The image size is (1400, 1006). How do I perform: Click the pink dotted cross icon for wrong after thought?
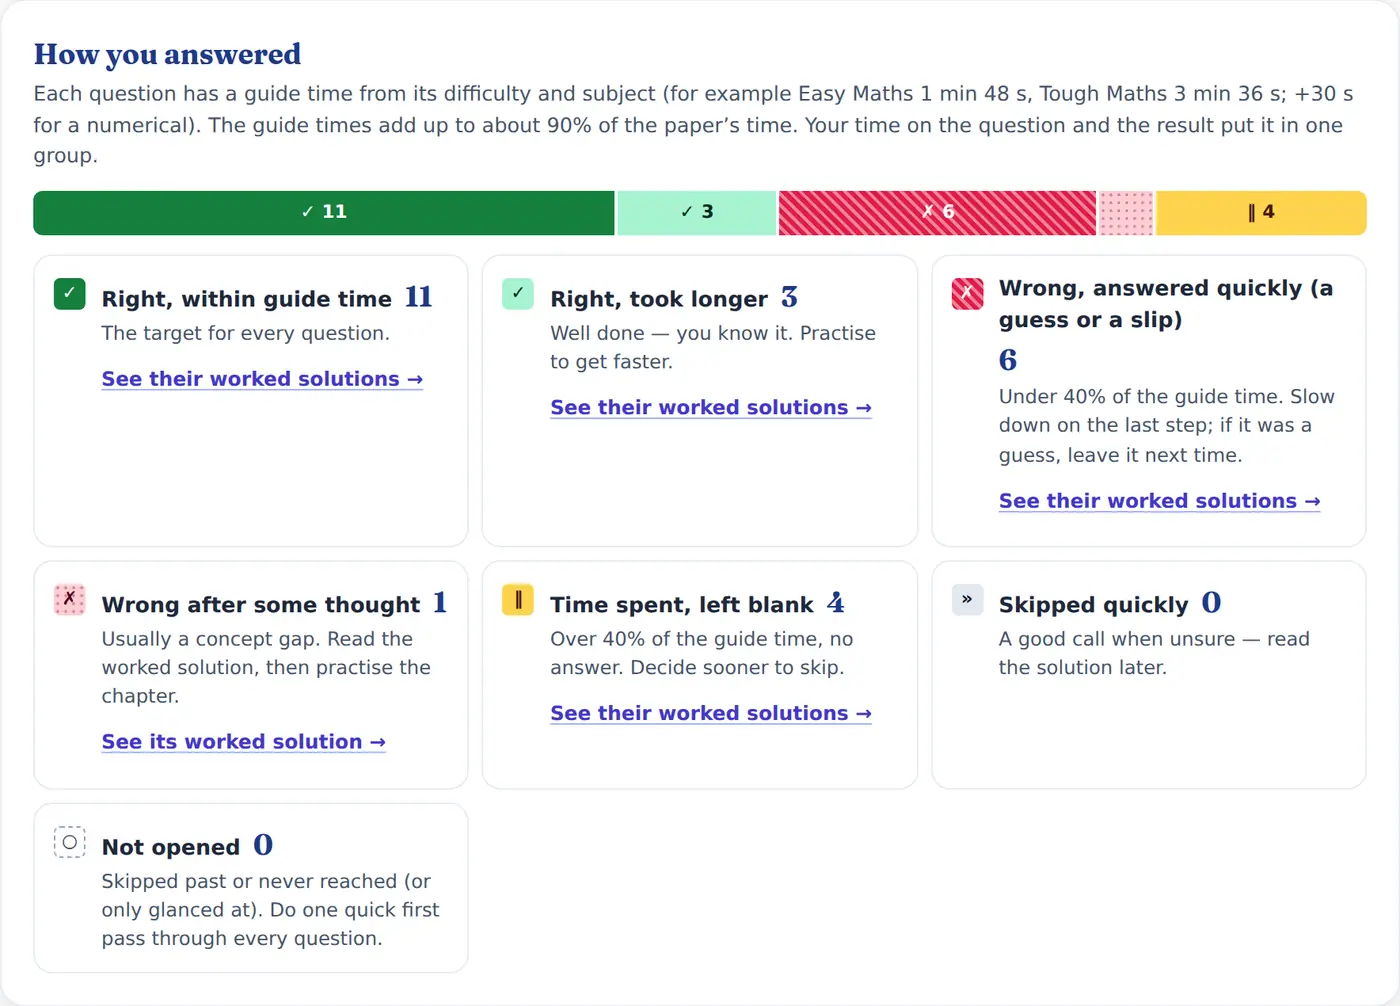[x=69, y=600]
